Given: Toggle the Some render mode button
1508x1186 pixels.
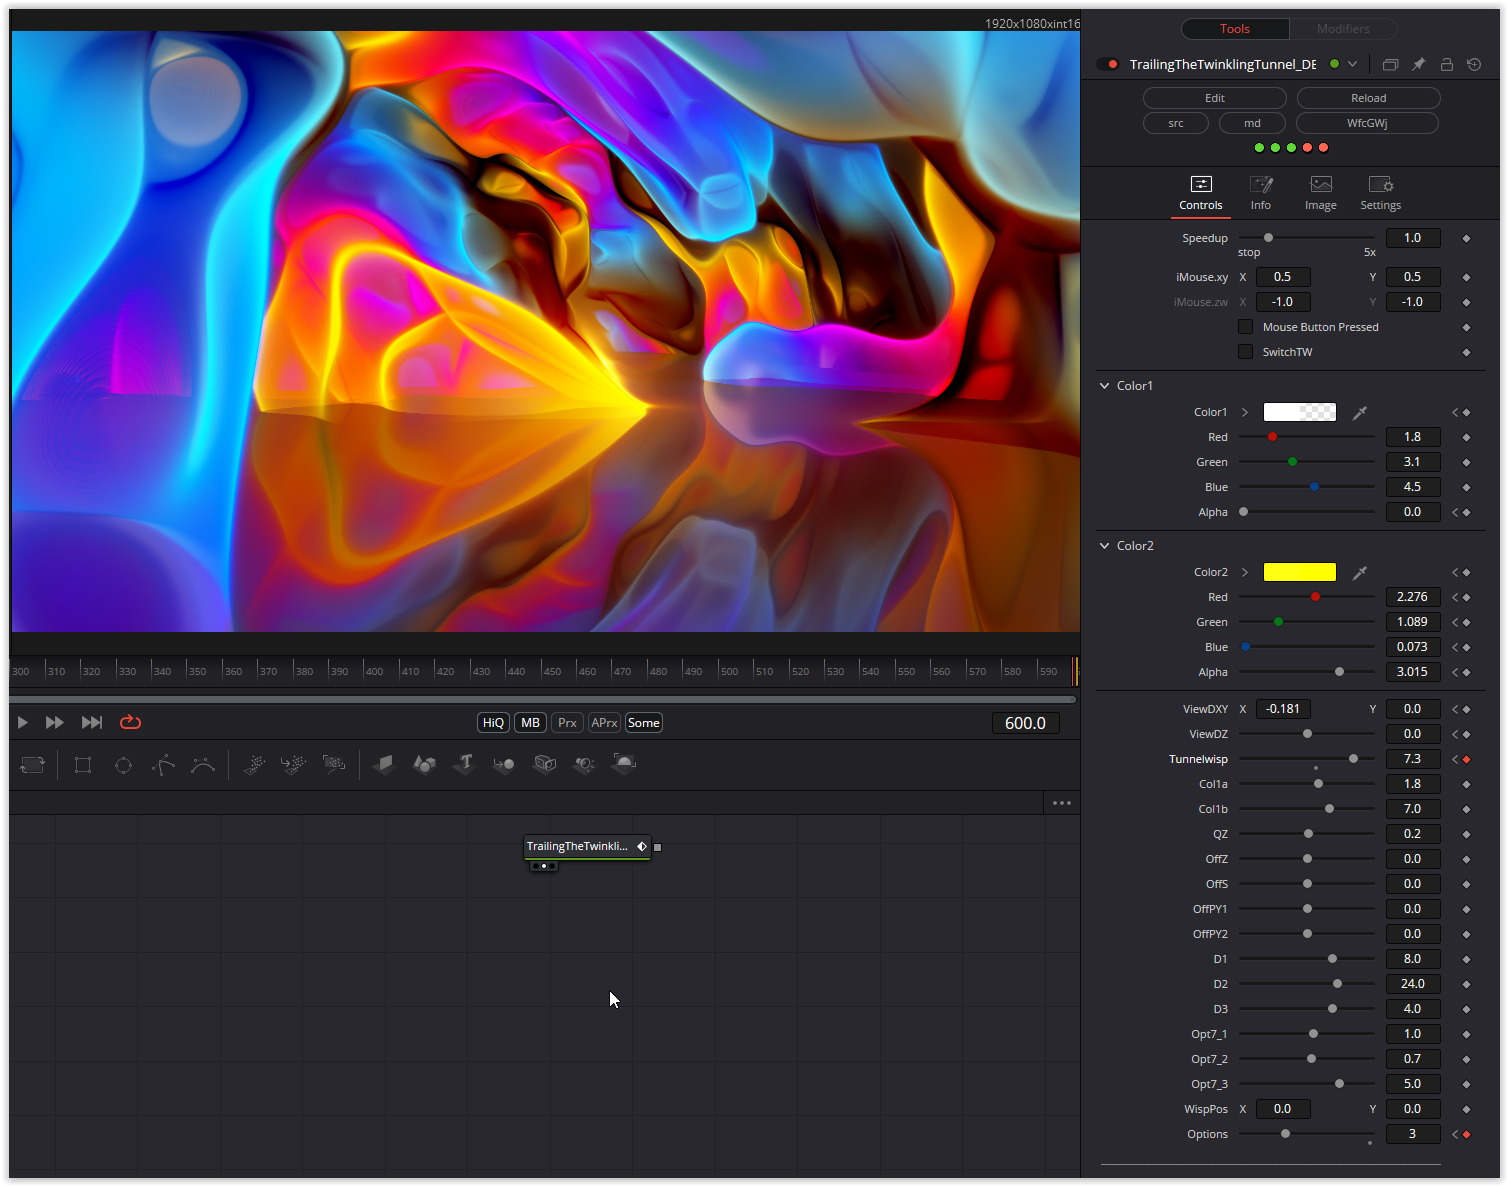Looking at the screenshot, I should (x=644, y=723).
